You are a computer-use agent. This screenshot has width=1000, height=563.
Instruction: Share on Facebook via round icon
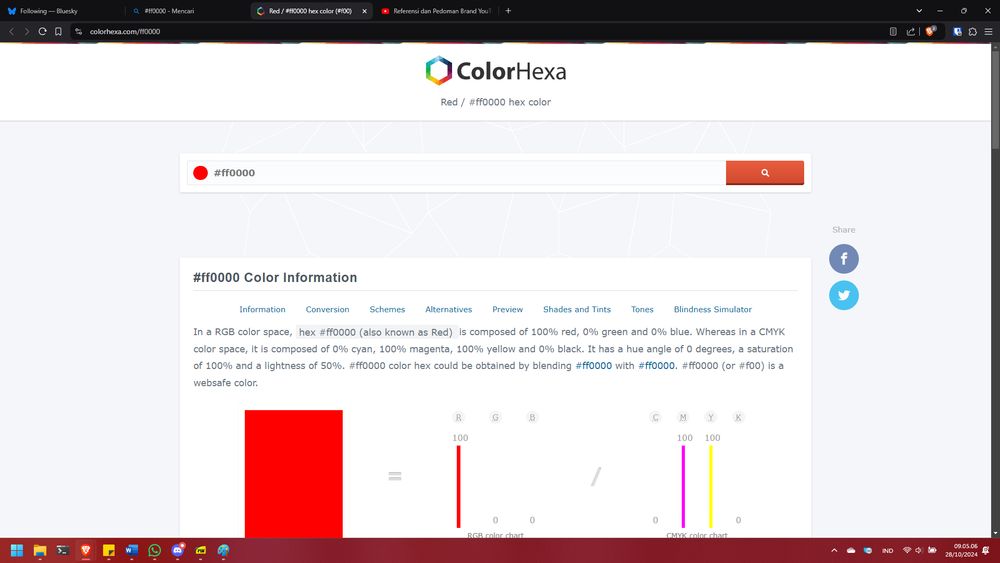(x=844, y=259)
